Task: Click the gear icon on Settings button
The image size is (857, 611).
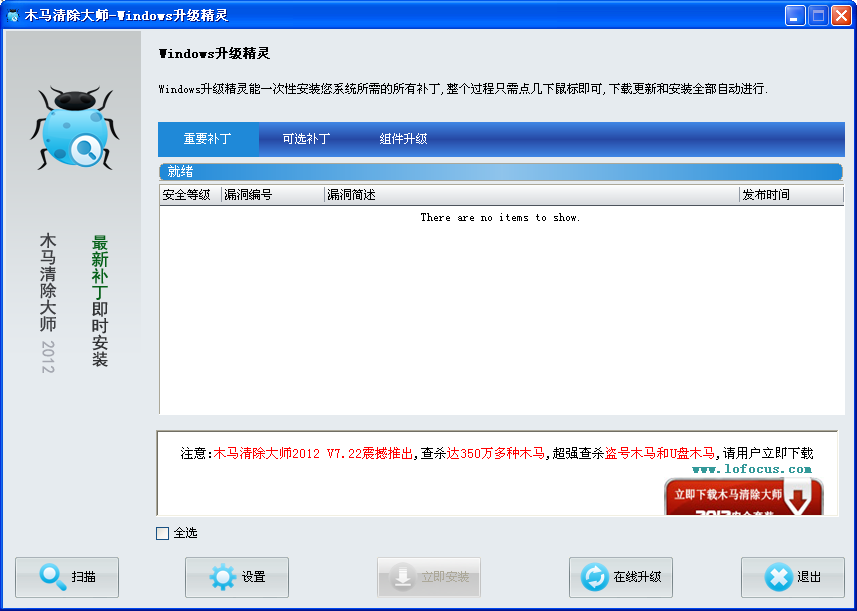Action: [223, 577]
